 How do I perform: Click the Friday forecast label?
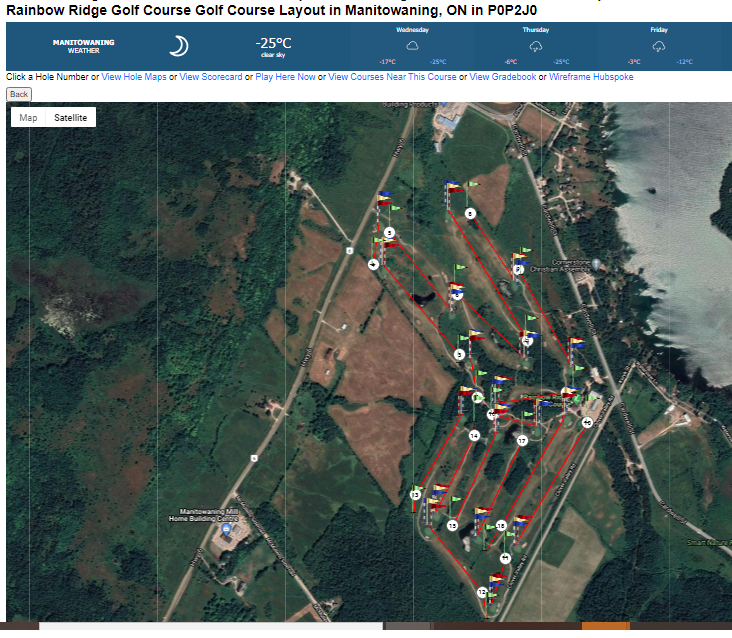659,30
